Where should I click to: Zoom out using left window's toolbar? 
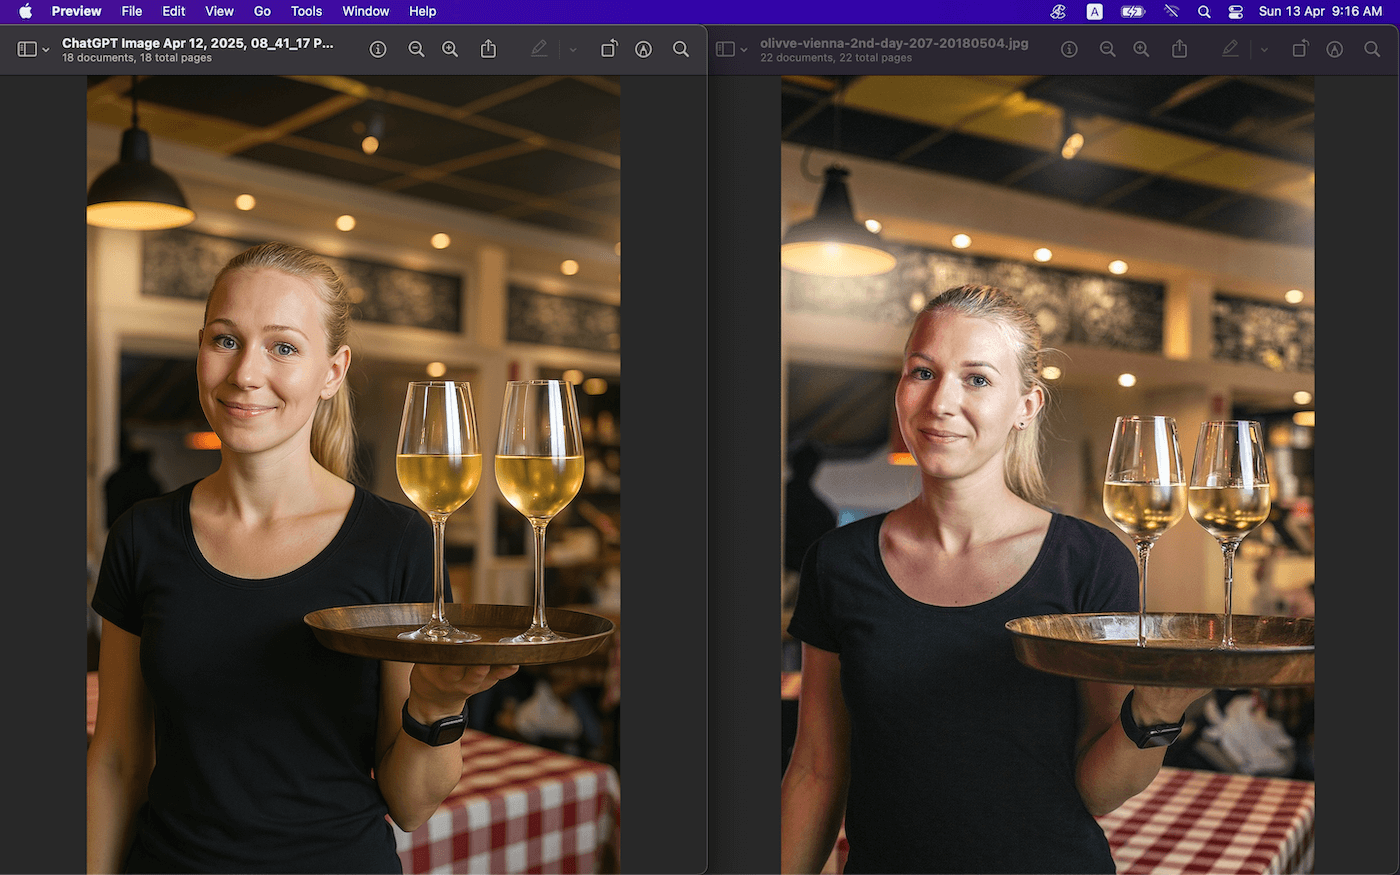[x=416, y=49]
